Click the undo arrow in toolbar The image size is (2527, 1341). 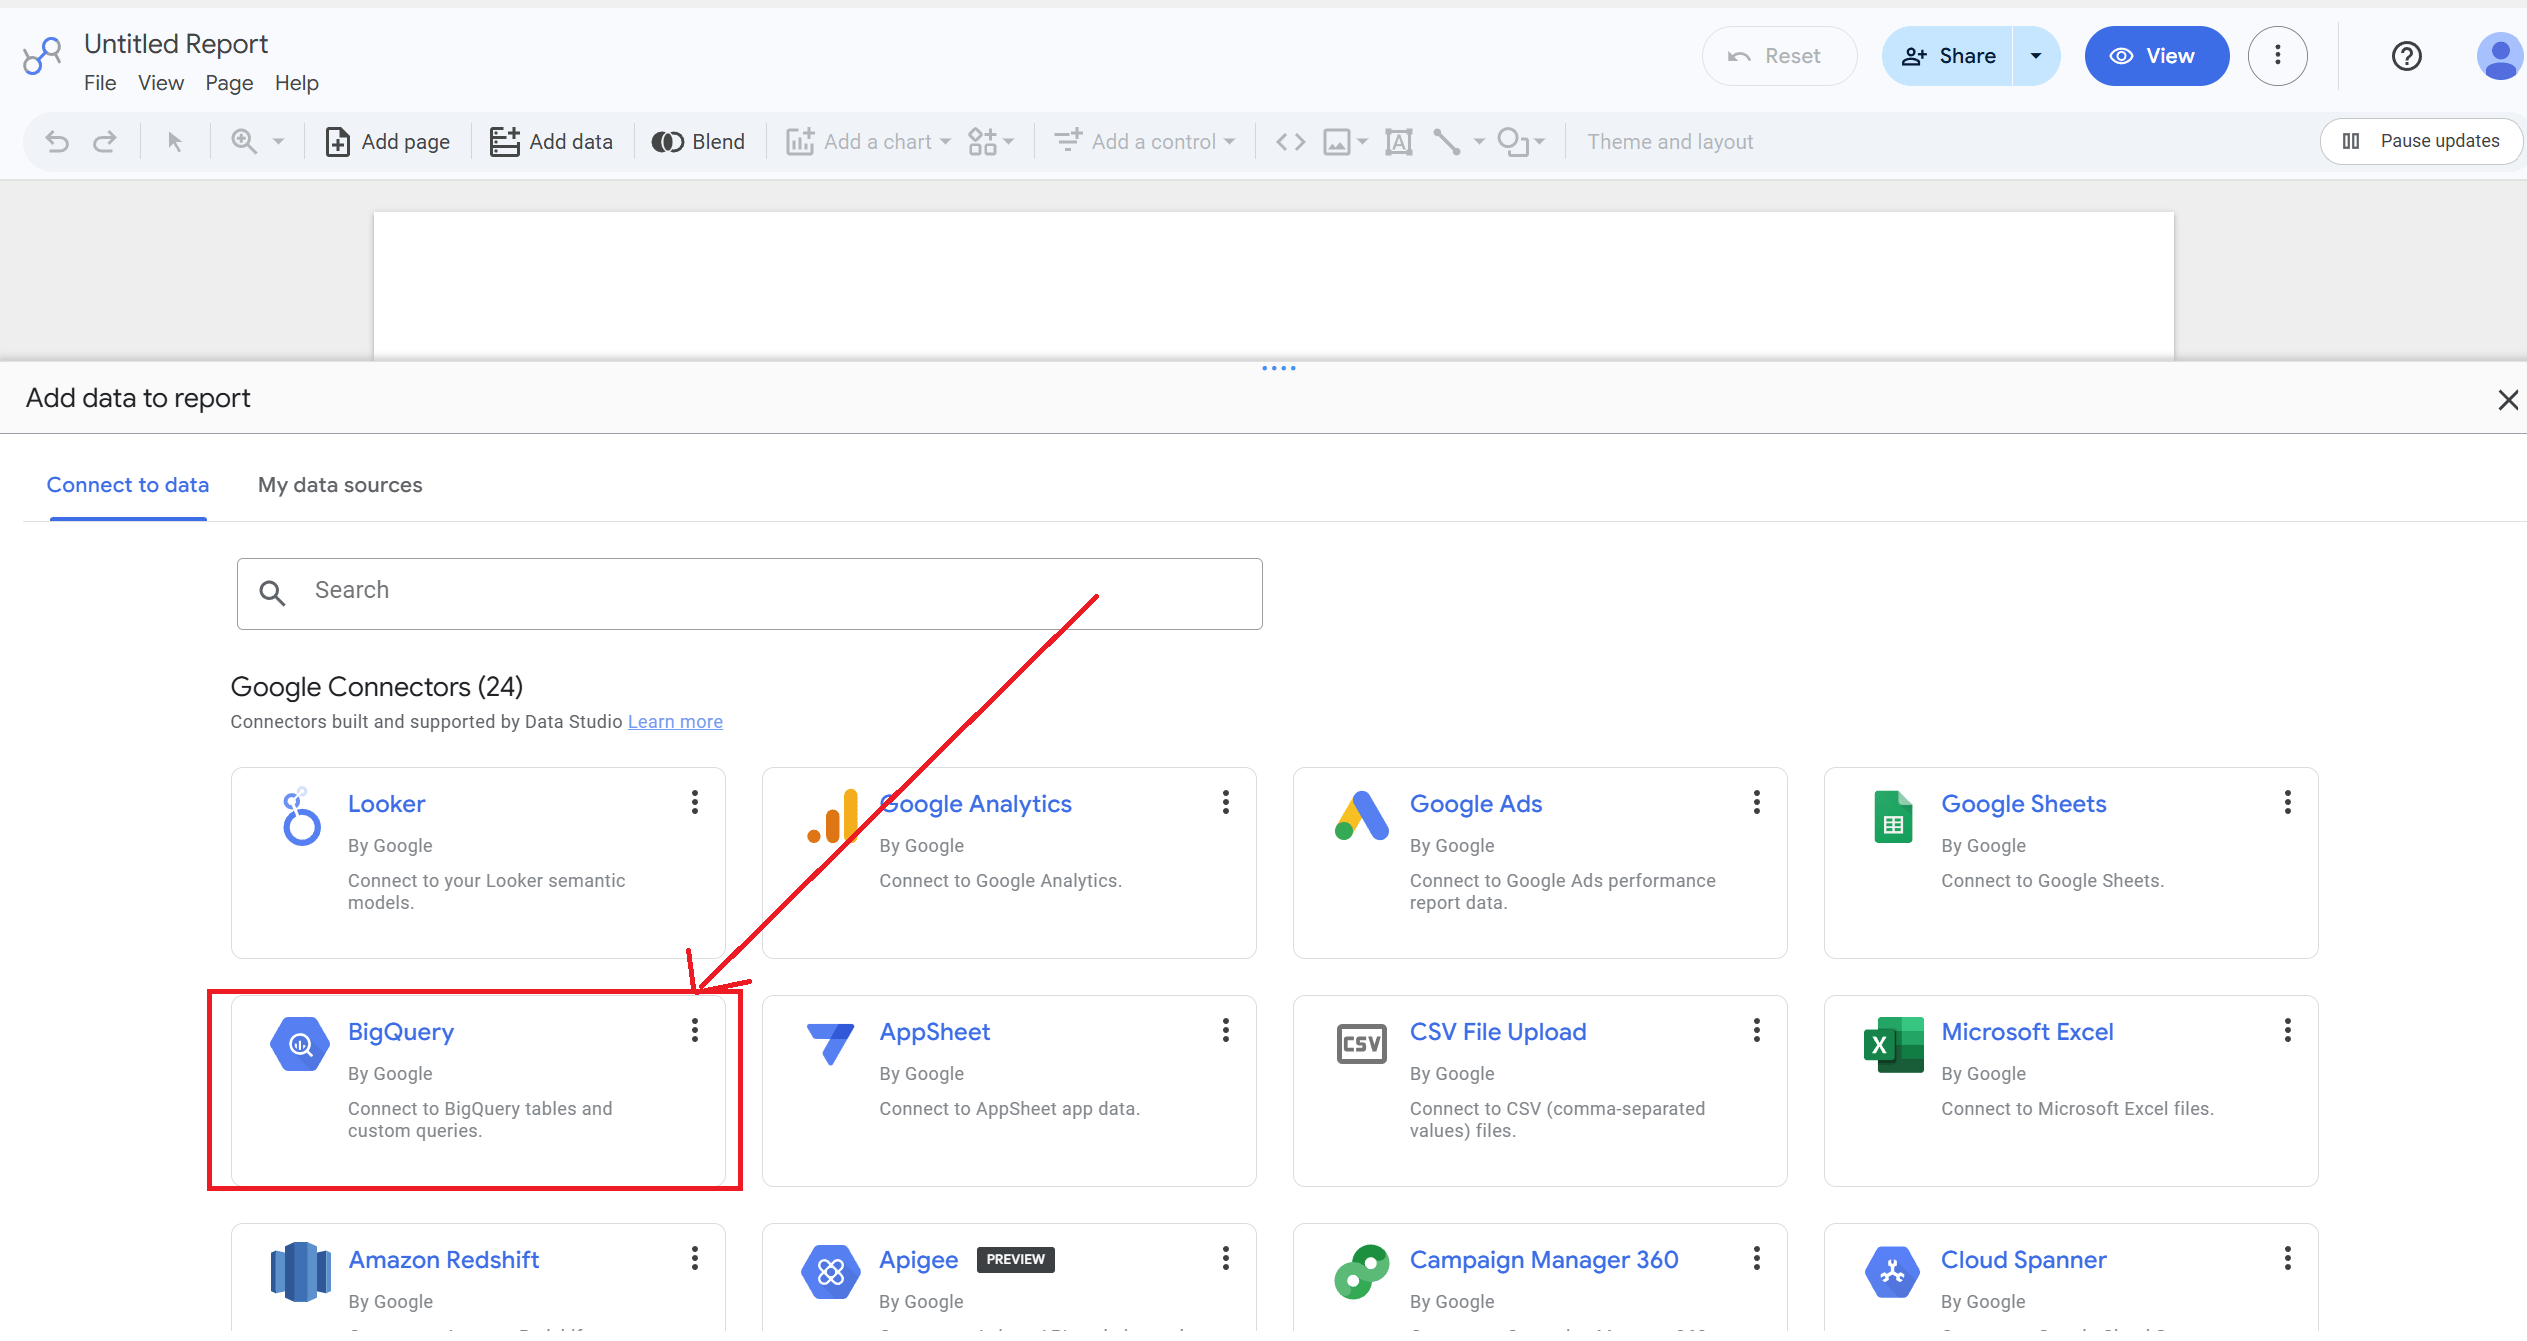tap(57, 142)
